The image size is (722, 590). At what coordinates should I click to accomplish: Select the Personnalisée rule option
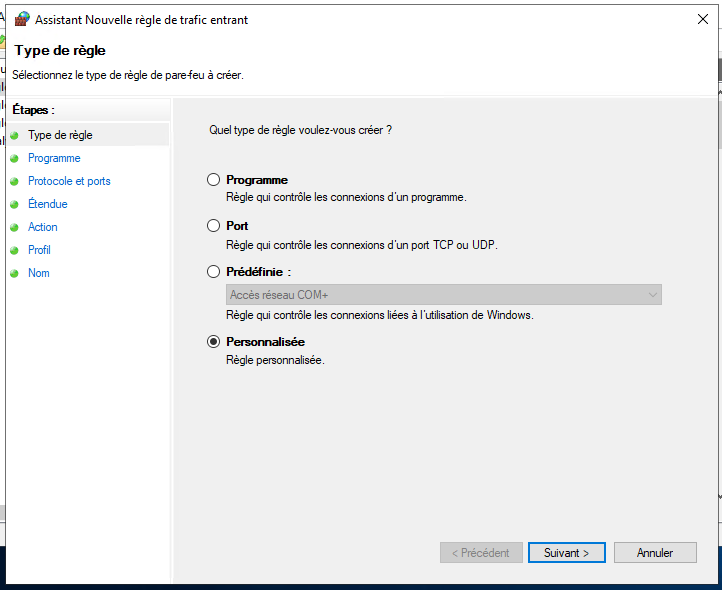click(213, 342)
